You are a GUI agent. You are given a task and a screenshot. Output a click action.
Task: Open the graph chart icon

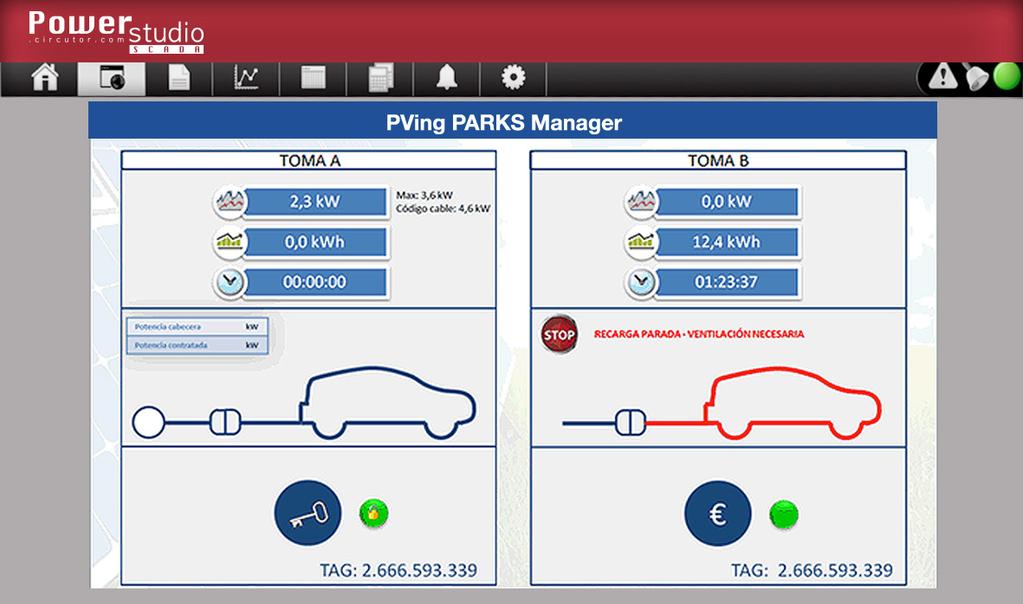tap(246, 78)
